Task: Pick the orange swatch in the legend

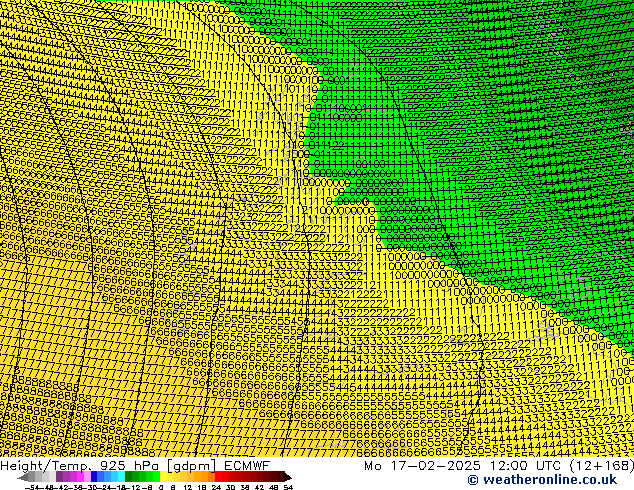Action: point(198,476)
